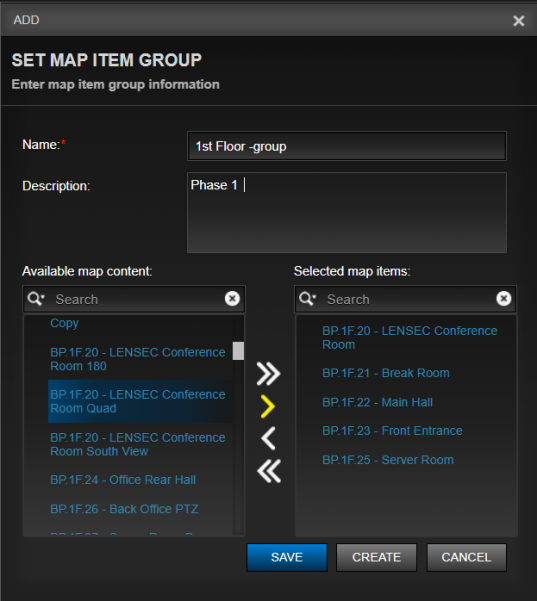Viewport: 537px width, 601px height.
Task: Click the remove-all double left arrow
Action: pyautogui.click(x=269, y=471)
